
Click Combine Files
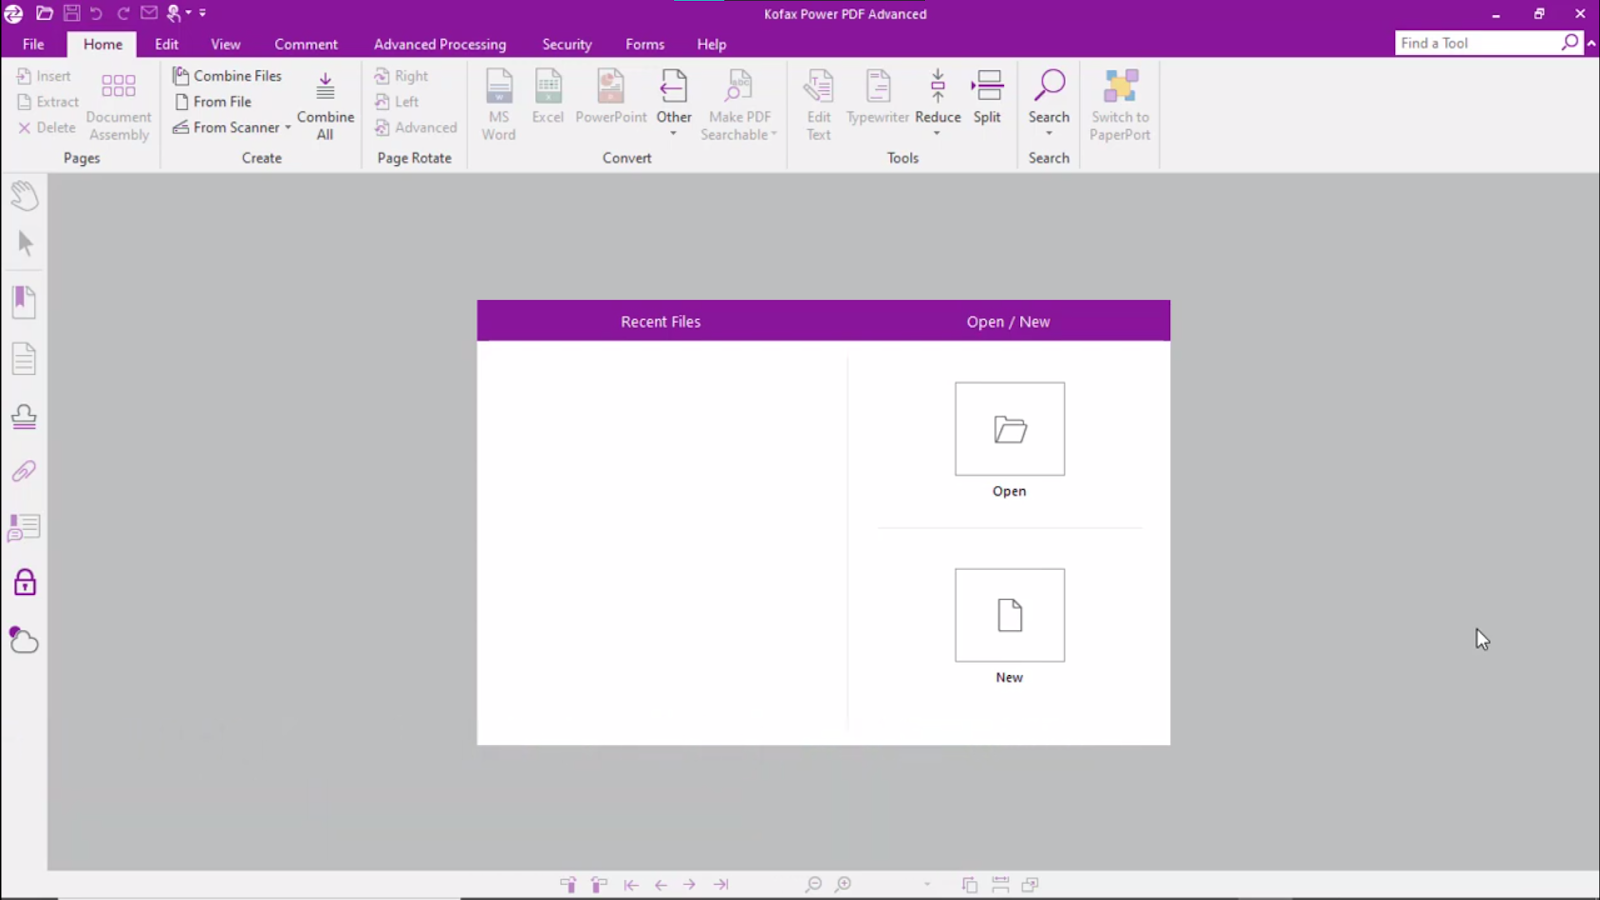pyautogui.click(x=227, y=76)
